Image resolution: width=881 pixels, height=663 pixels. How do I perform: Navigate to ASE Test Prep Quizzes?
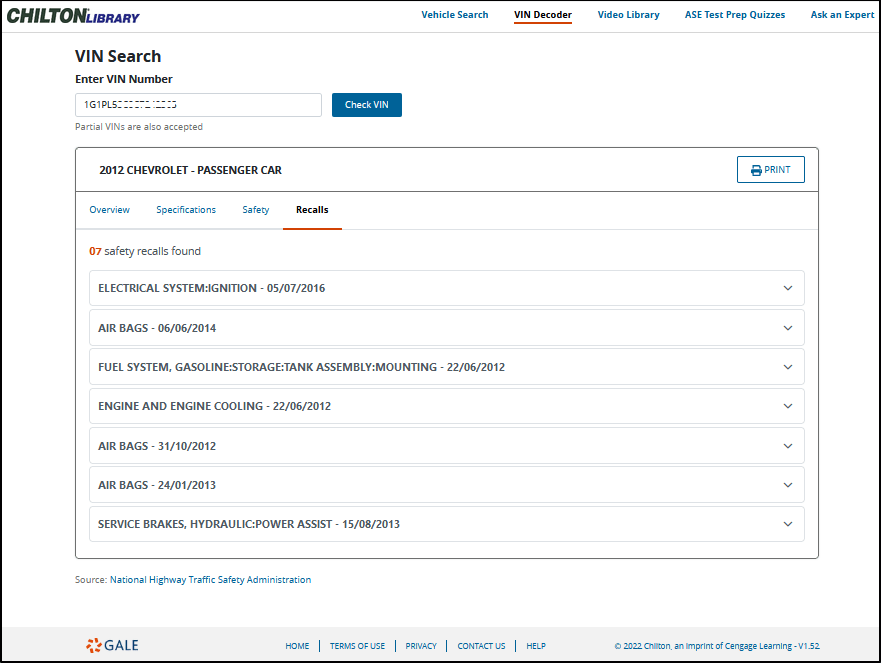click(x=734, y=15)
